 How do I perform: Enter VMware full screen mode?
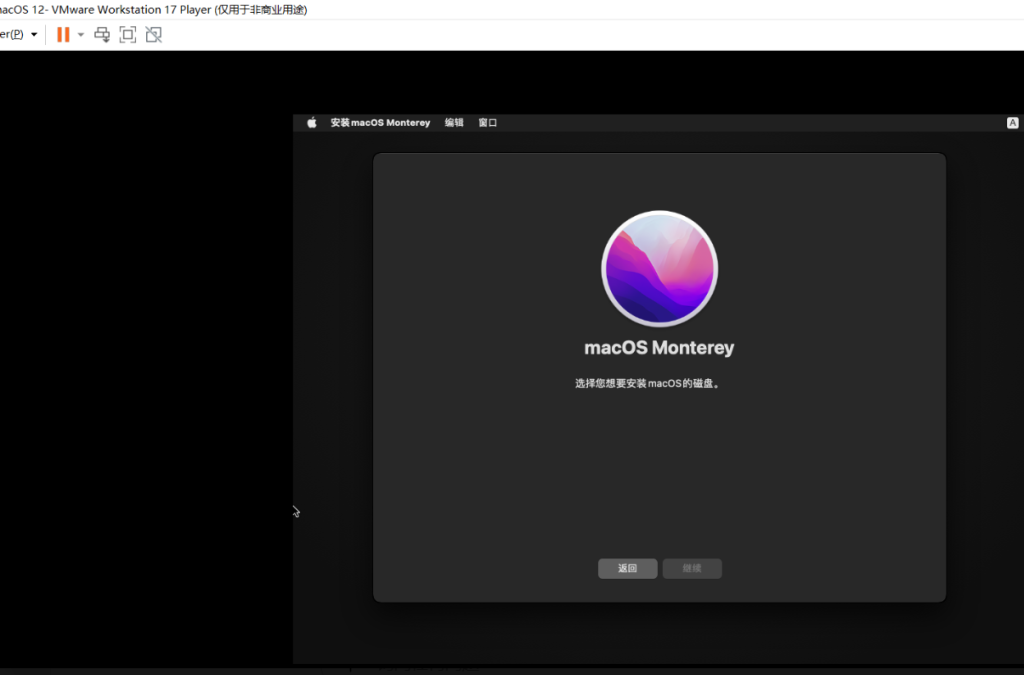pyautogui.click(x=128, y=35)
